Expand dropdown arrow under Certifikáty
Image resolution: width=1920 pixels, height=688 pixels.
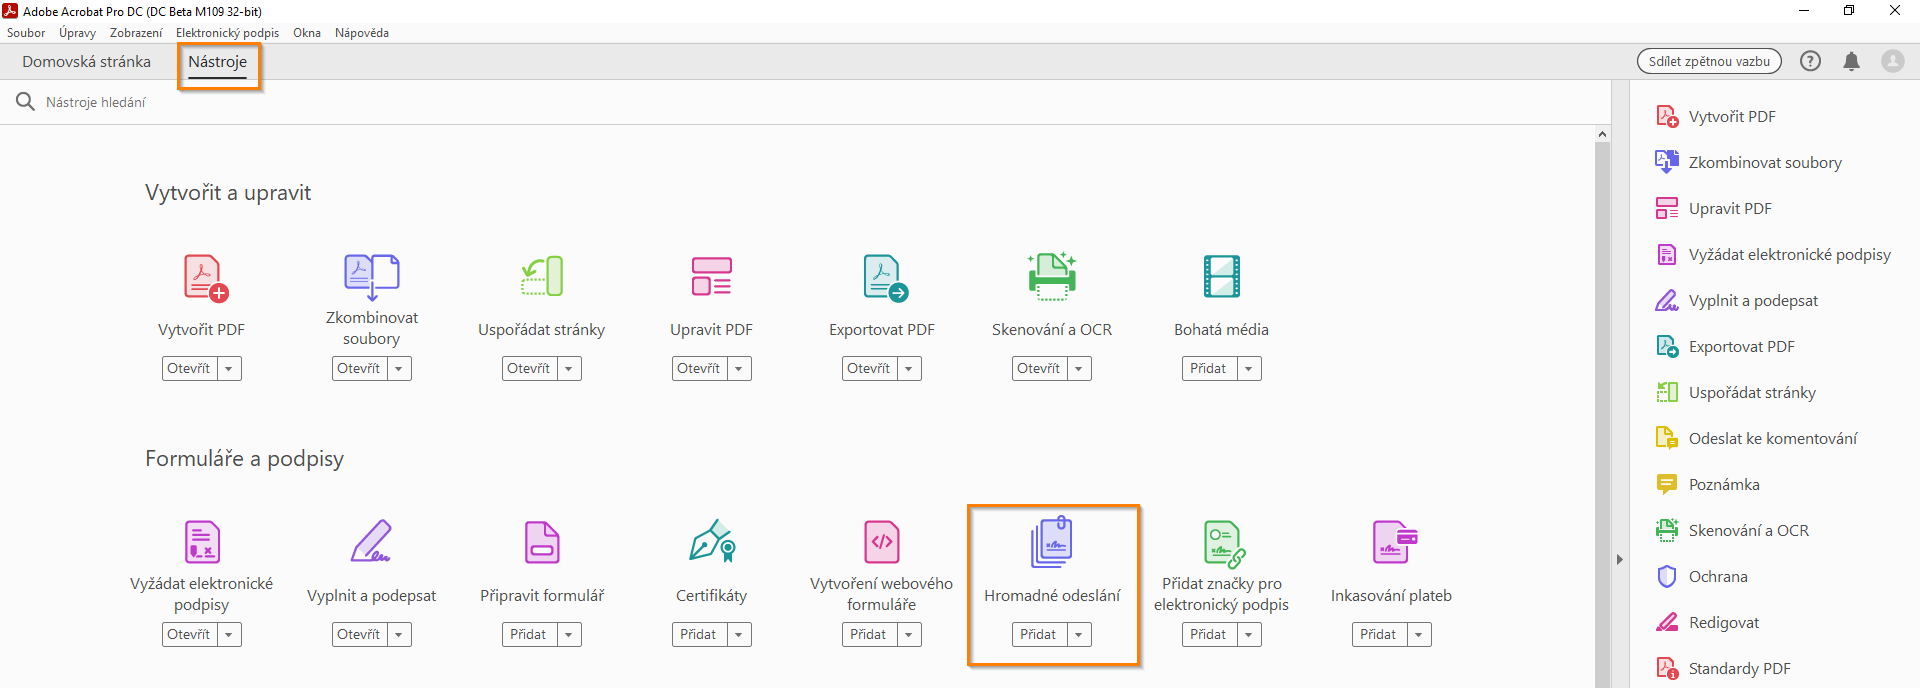coord(739,635)
